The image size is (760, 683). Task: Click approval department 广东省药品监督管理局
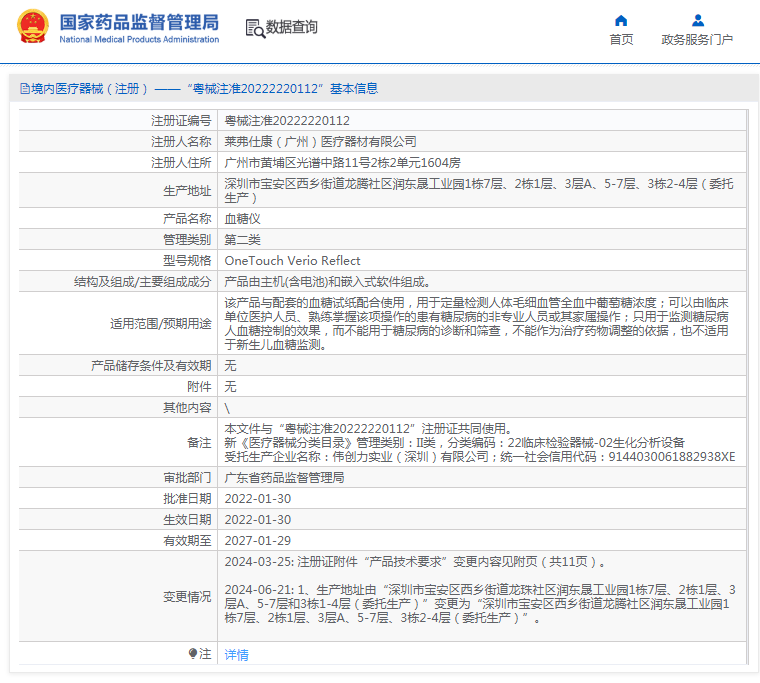coord(285,478)
